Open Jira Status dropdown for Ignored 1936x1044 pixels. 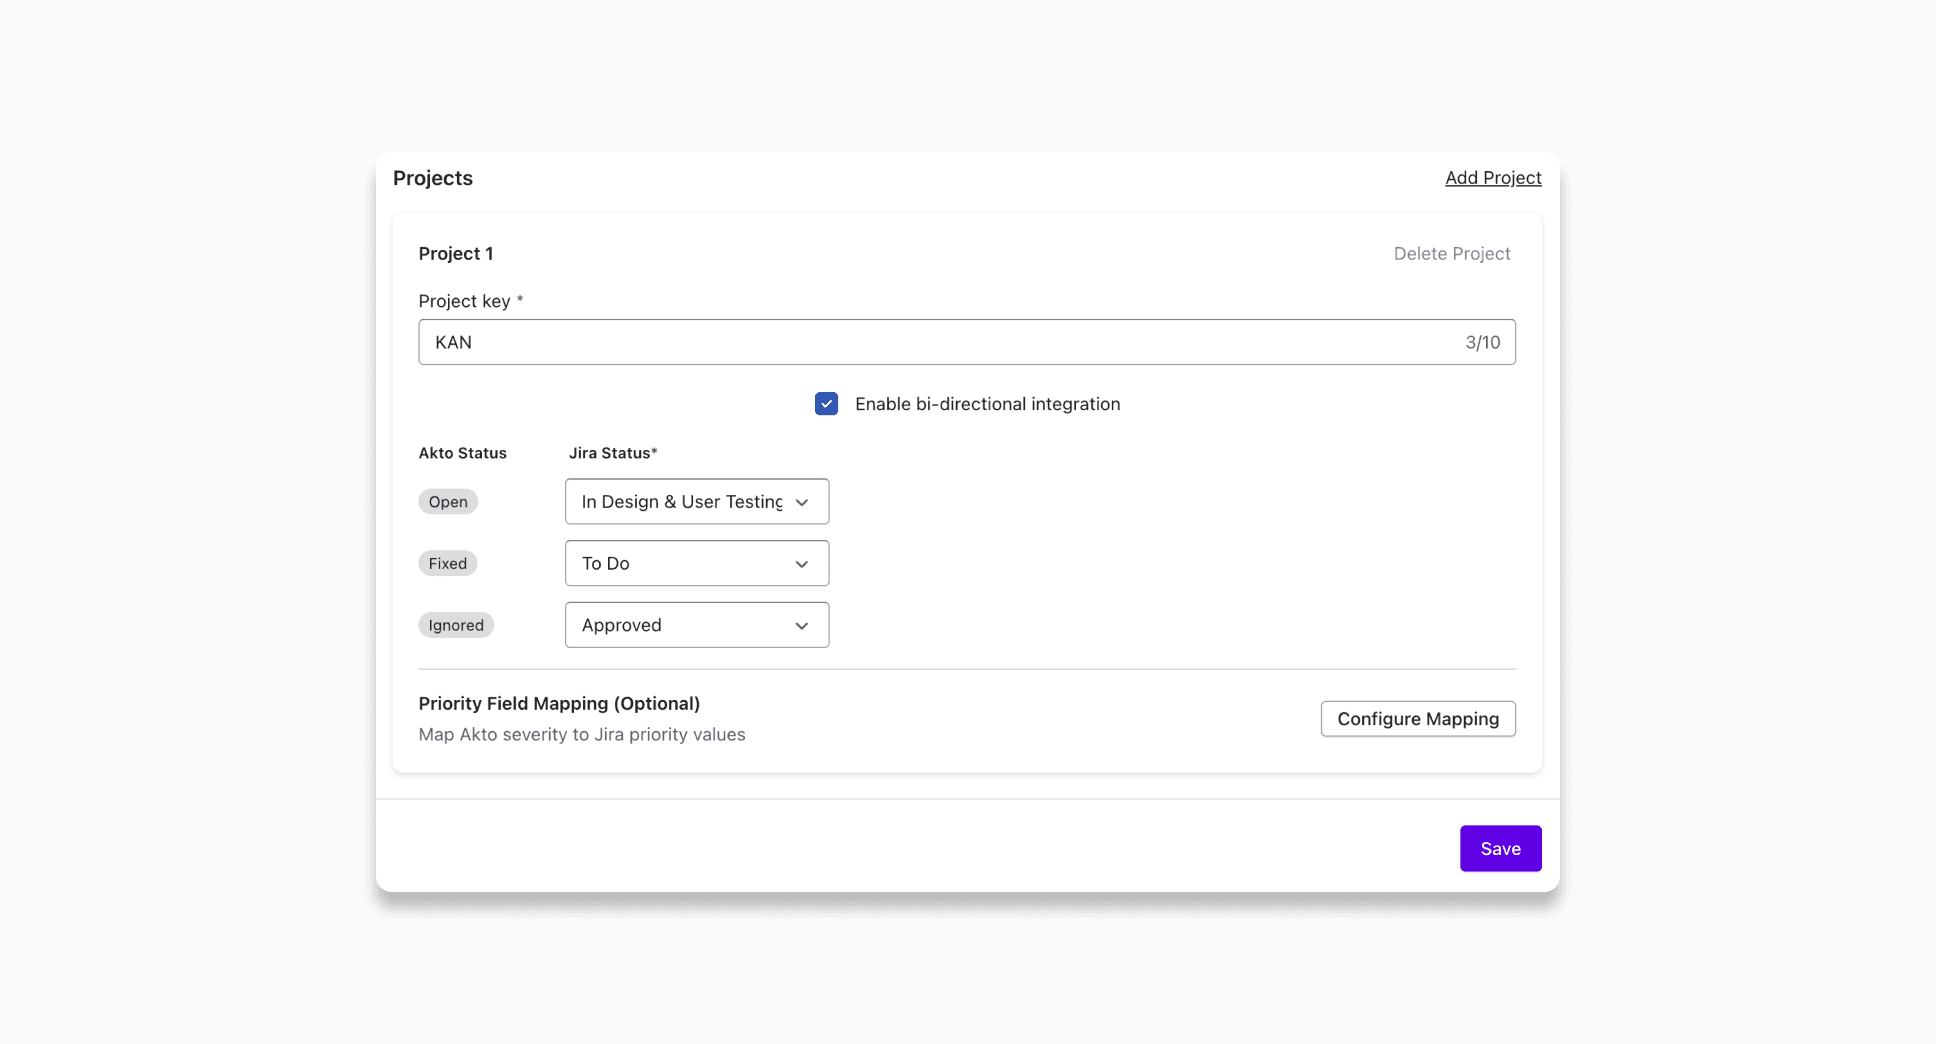pos(697,625)
